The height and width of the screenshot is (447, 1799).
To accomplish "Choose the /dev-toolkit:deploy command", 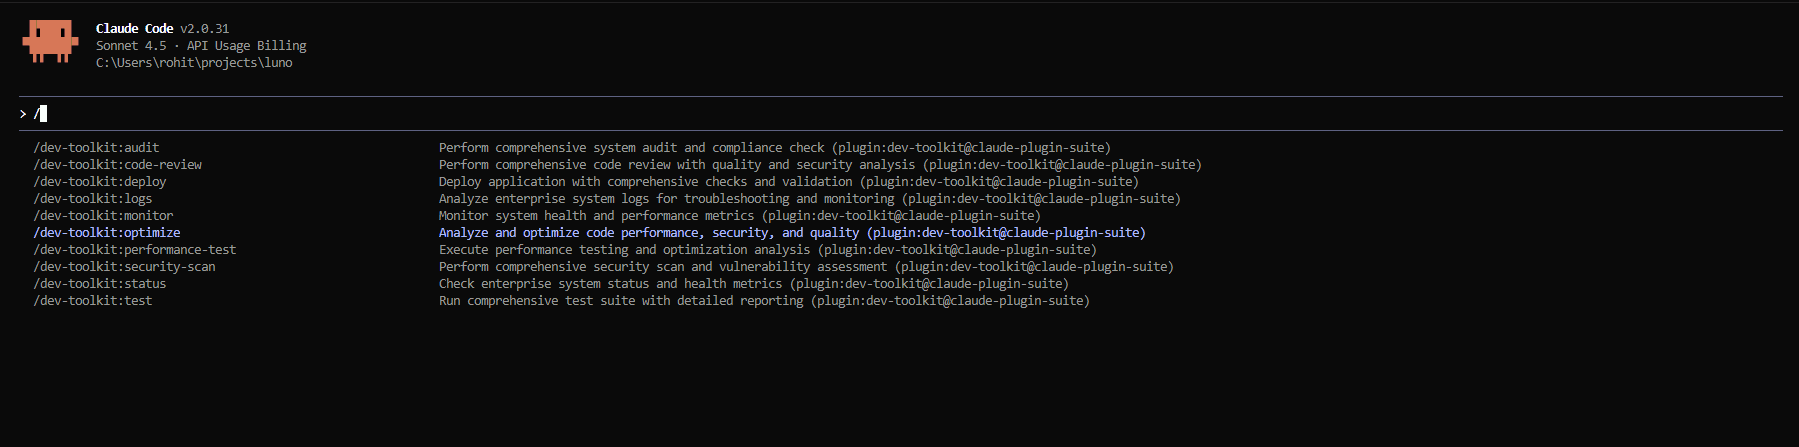I will click(100, 182).
